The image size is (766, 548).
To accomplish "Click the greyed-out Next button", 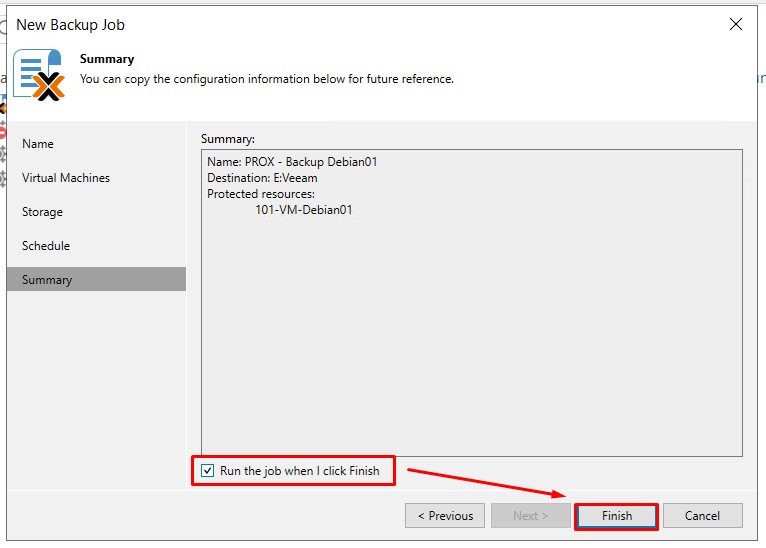I will [530, 516].
